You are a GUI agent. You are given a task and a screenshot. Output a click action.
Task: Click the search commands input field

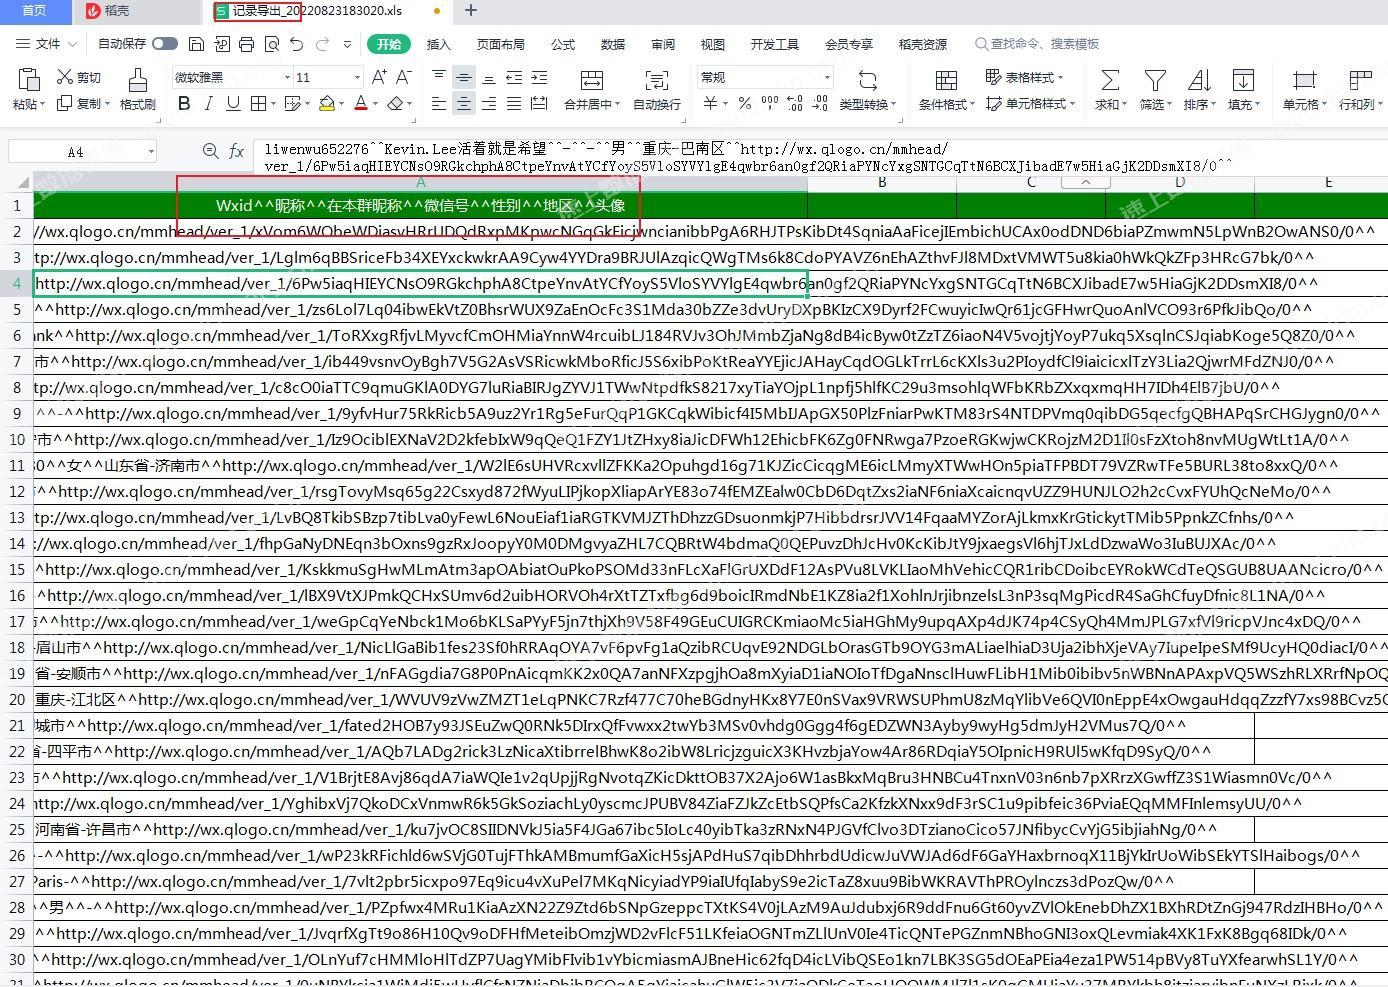pyautogui.click(x=1038, y=44)
